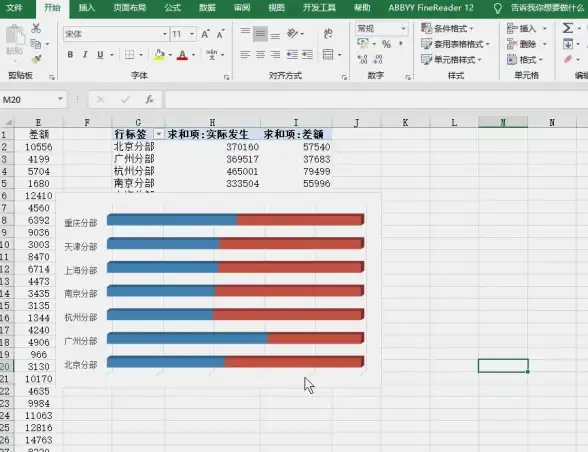The image size is (588, 452).
Task: Decrease font size with small A icon
Action: [x=220, y=35]
